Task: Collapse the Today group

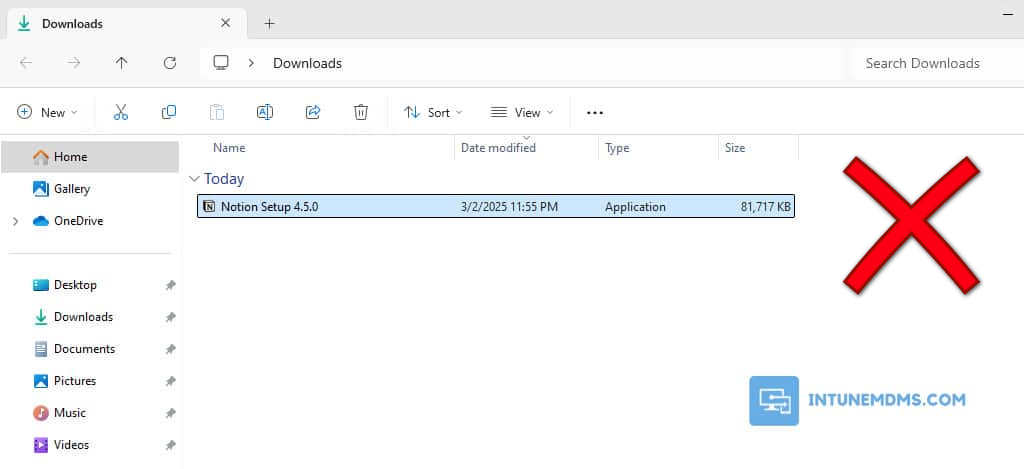Action: 194,179
